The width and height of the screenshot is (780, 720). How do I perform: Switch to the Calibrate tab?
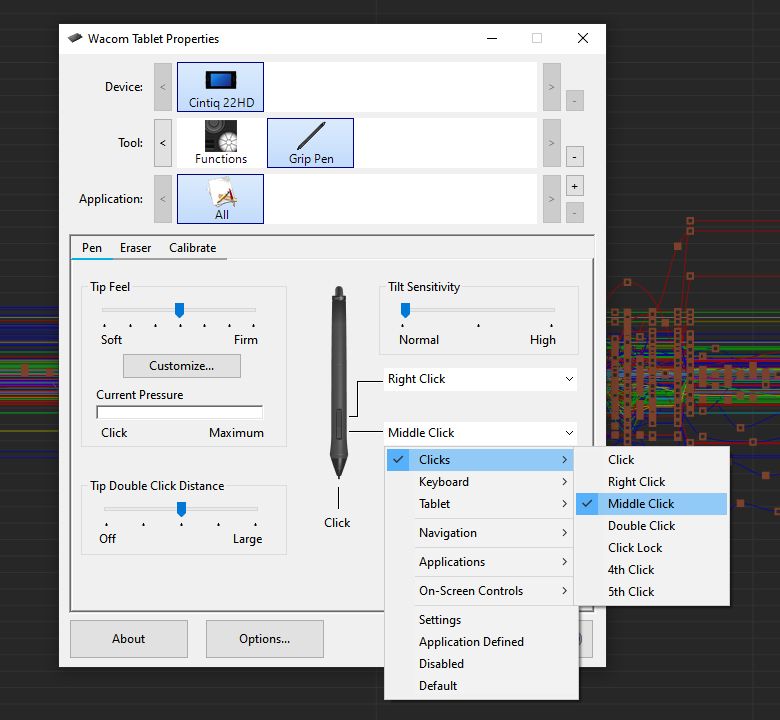tap(193, 248)
